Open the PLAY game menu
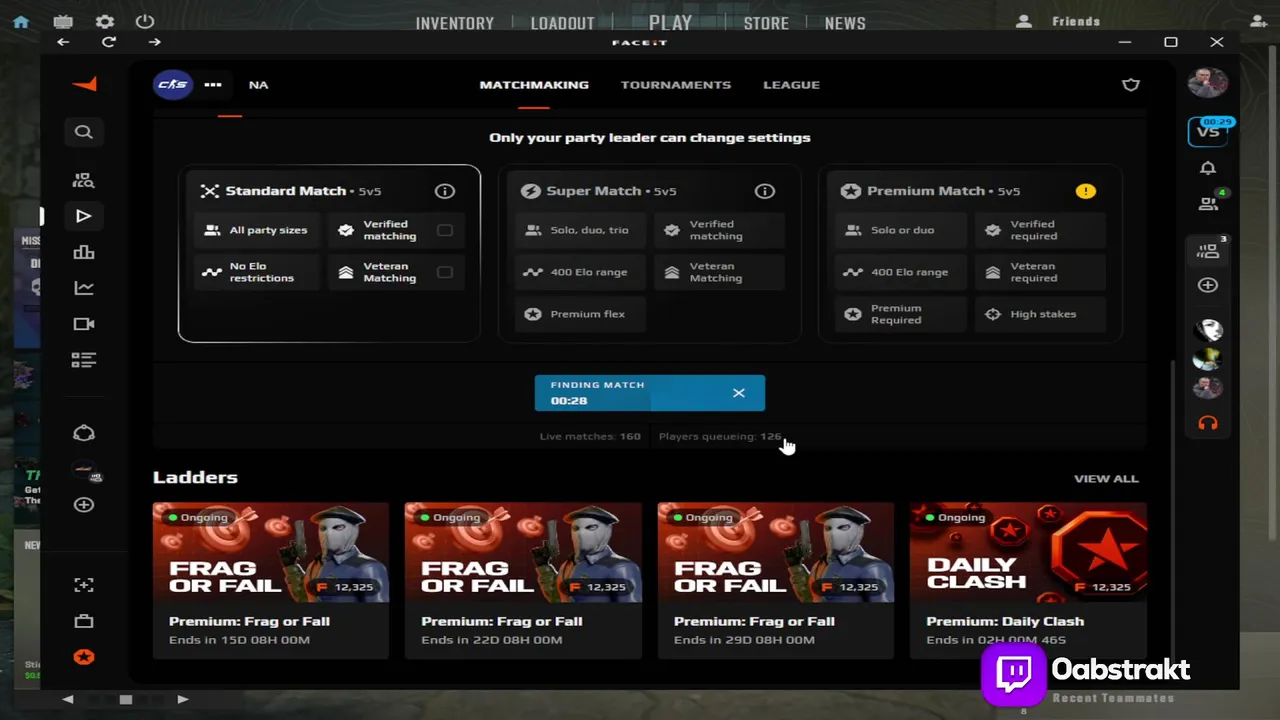Image resolution: width=1280 pixels, height=720 pixels. (670, 22)
